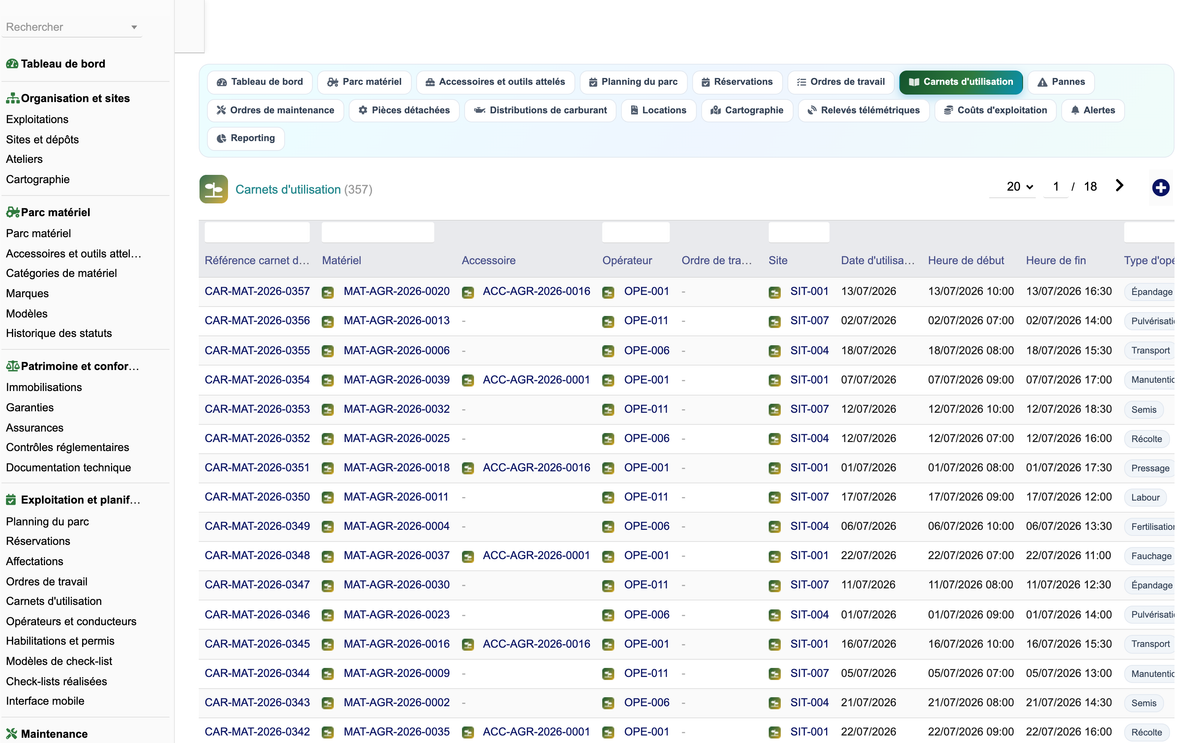
Task: Open the Alertes tab
Action: click(1093, 110)
